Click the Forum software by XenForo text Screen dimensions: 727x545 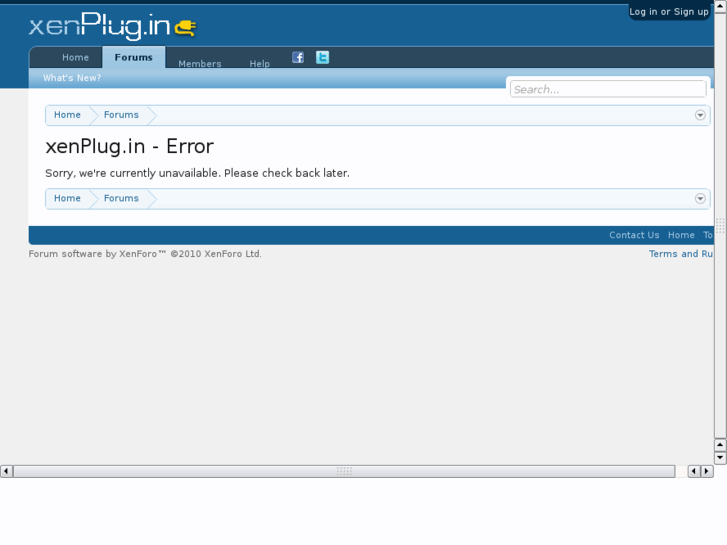coord(145,254)
